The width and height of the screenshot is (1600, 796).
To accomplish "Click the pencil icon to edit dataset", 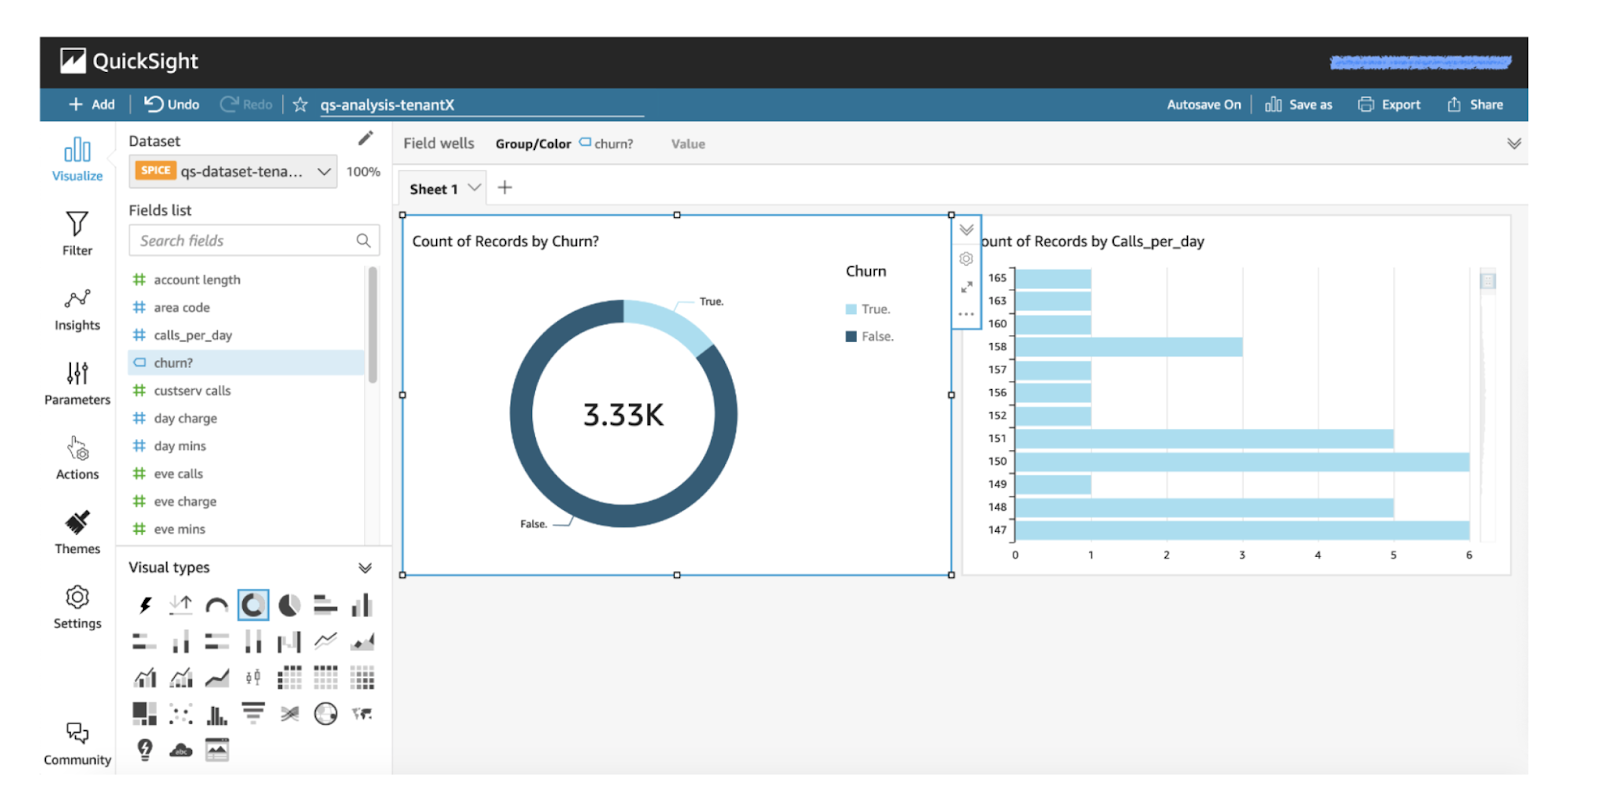I will tap(365, 139).
